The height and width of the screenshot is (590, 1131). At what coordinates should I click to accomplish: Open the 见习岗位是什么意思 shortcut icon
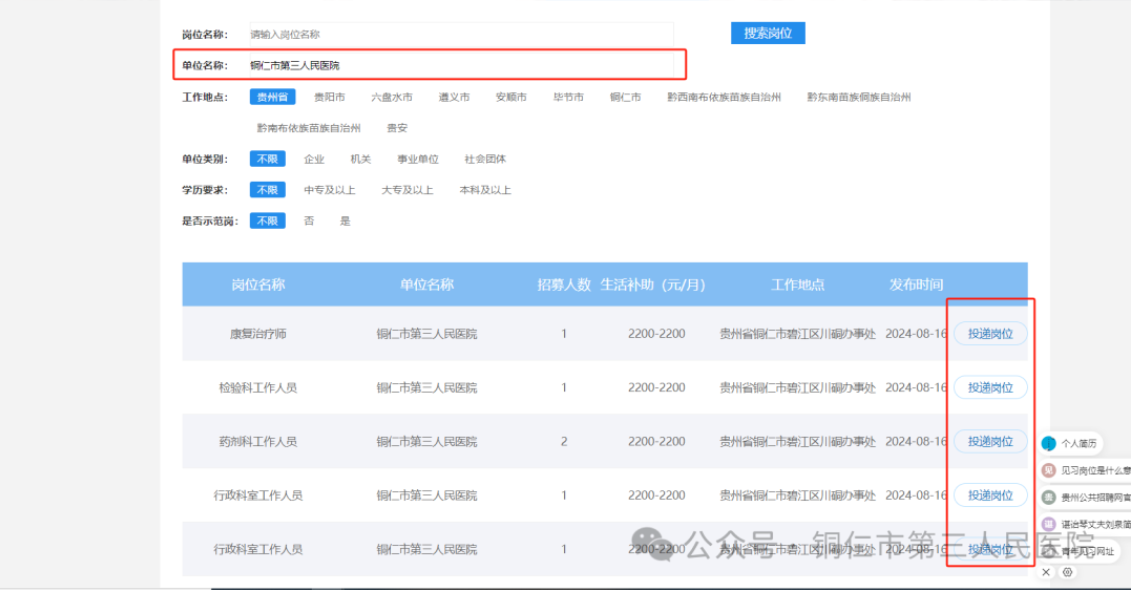click(x=1049, y=470)
